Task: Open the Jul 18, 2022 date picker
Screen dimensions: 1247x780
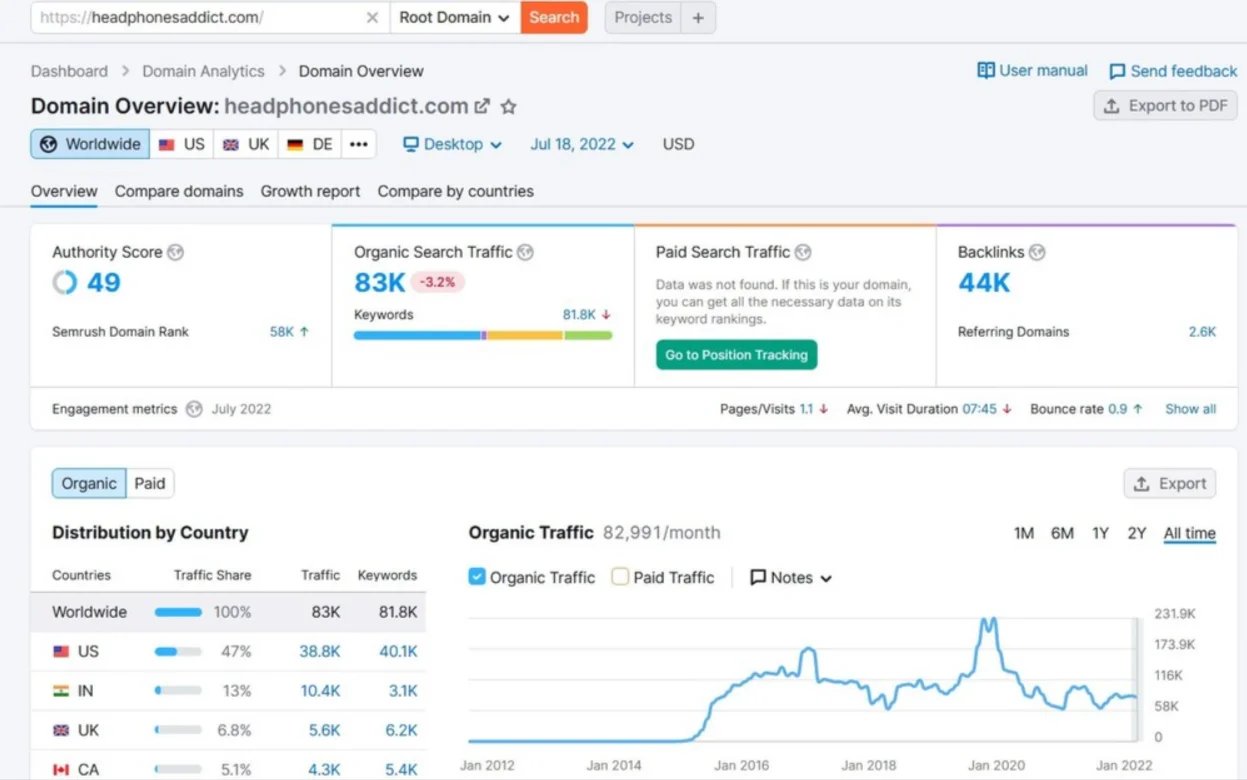Action: [581, 144]
